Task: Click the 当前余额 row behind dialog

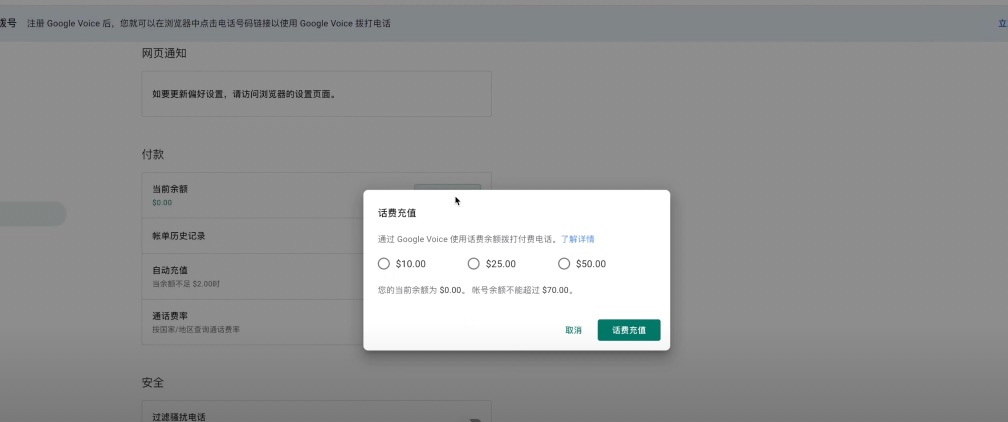Action: (x=316, y=195)
